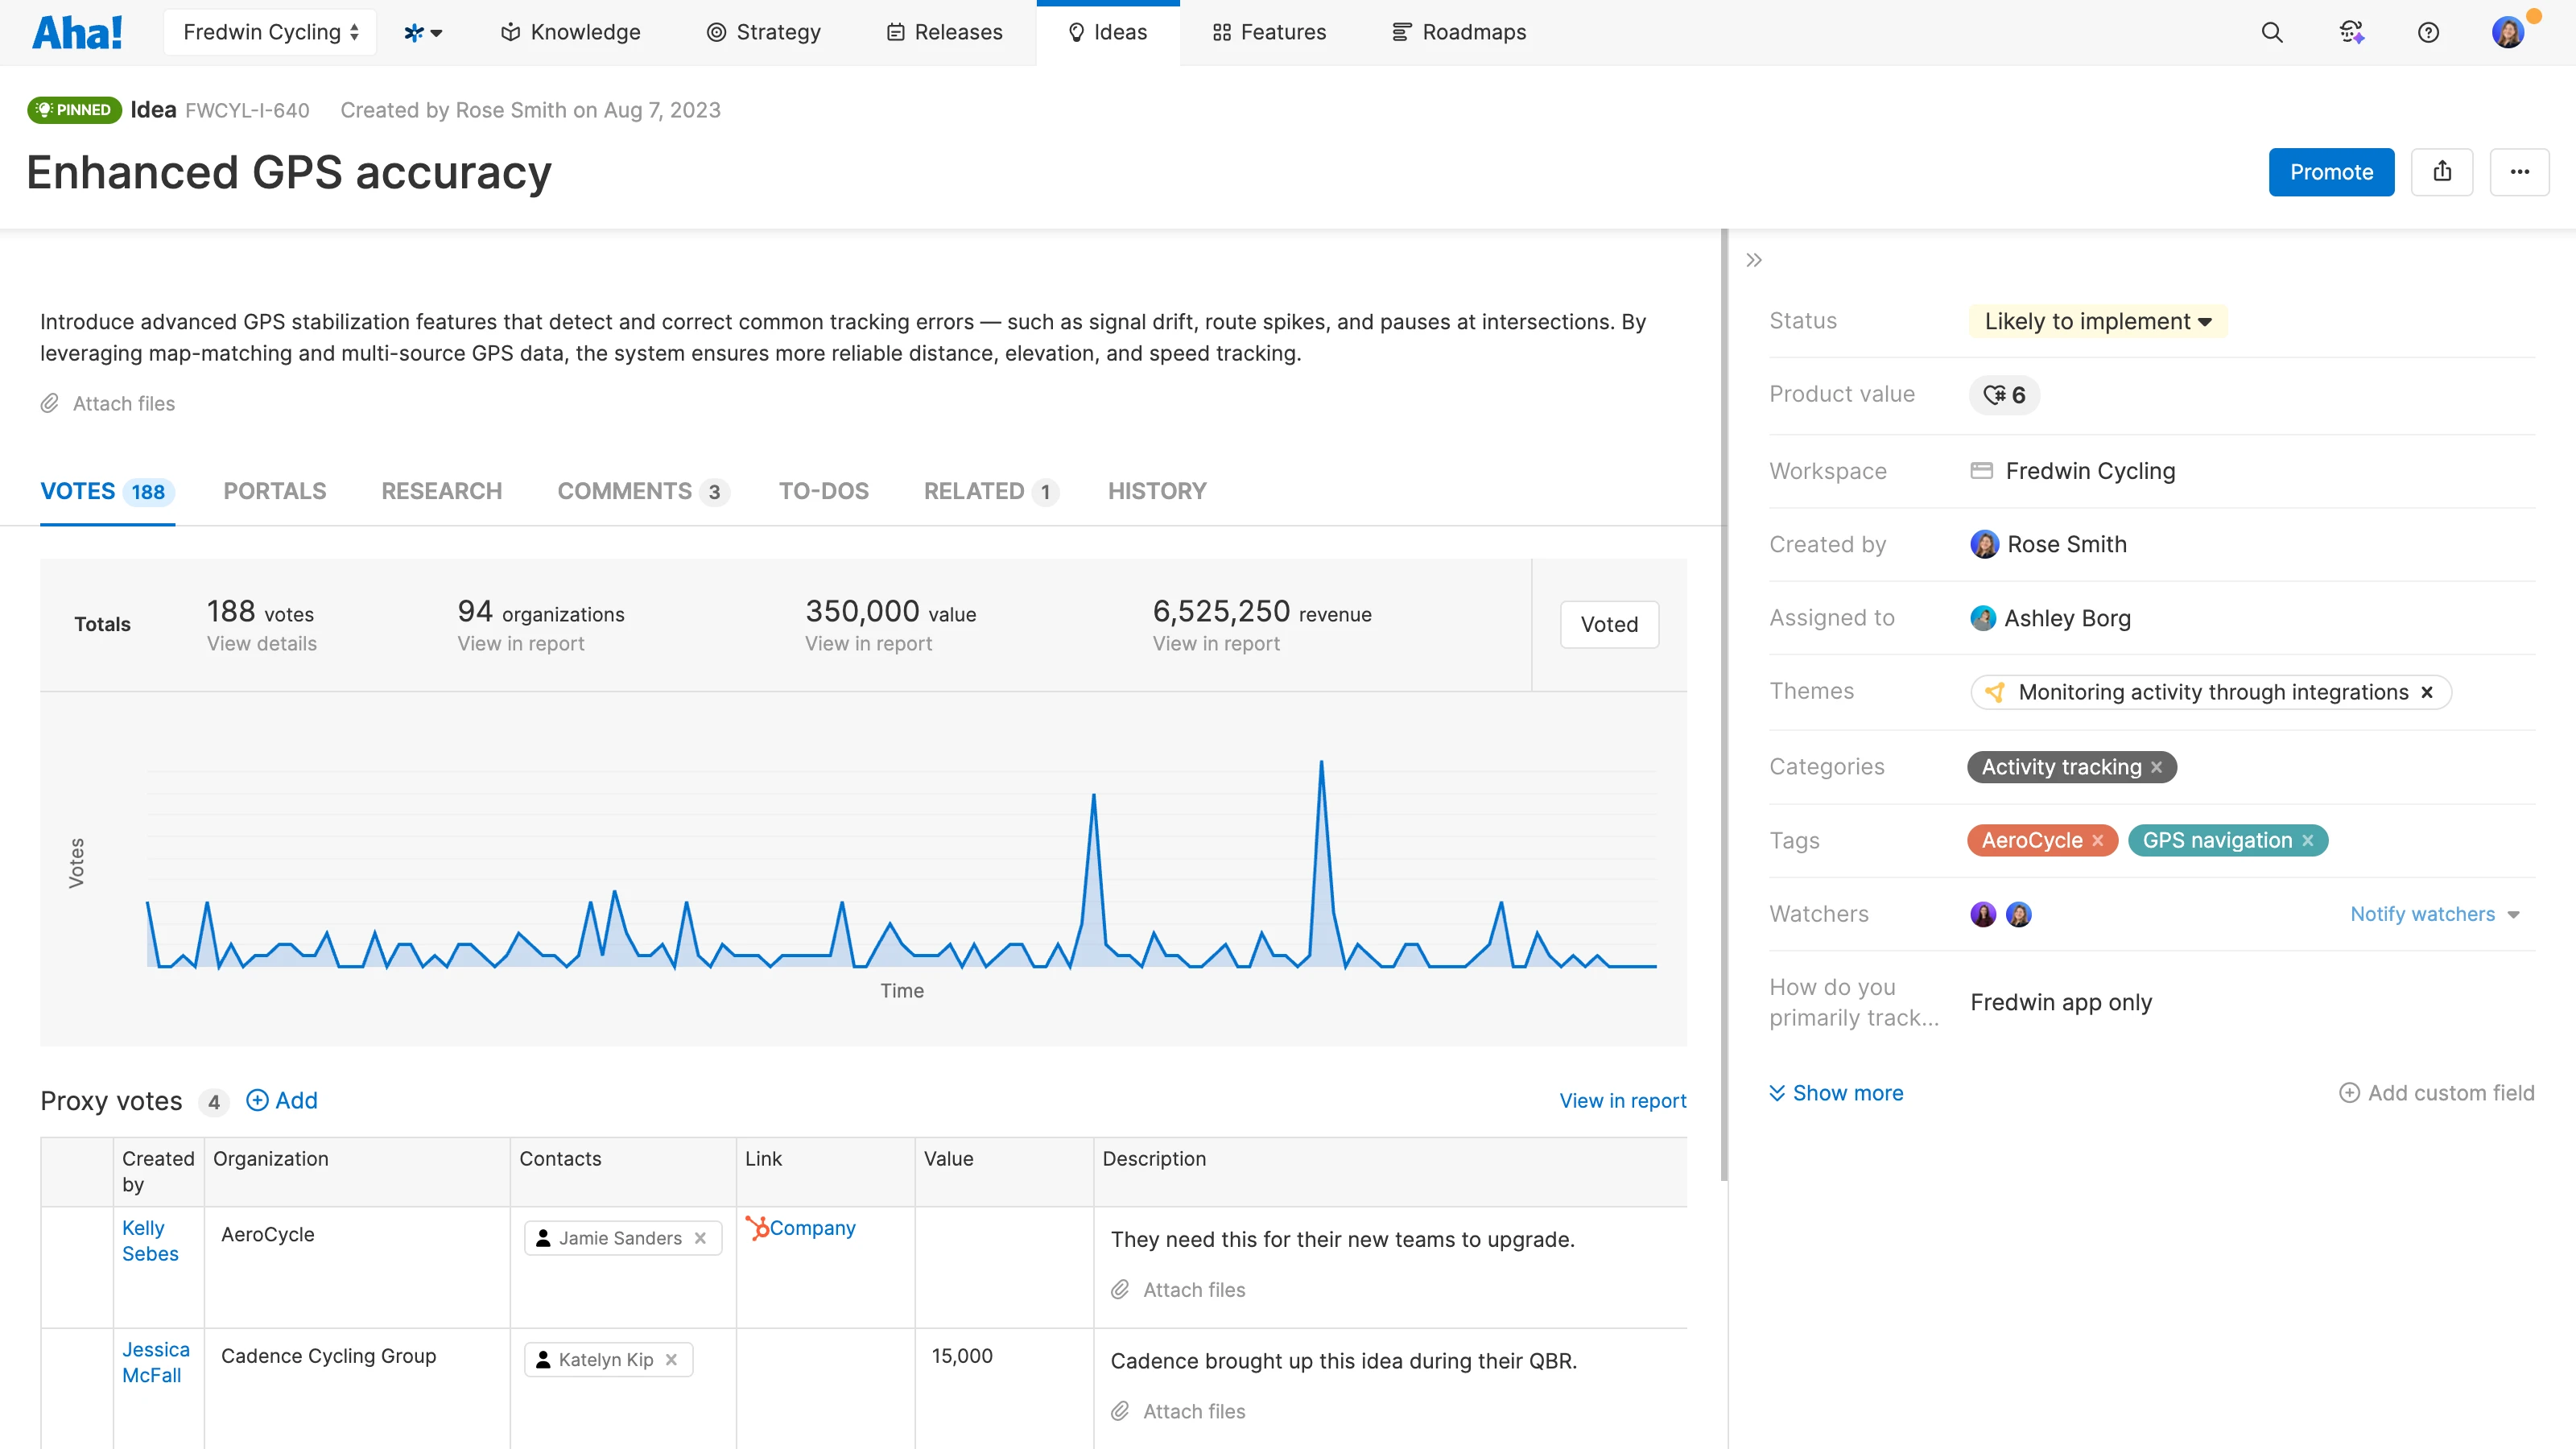
Task: Switch to the Comments tab
Action: (x=643, y=491)
